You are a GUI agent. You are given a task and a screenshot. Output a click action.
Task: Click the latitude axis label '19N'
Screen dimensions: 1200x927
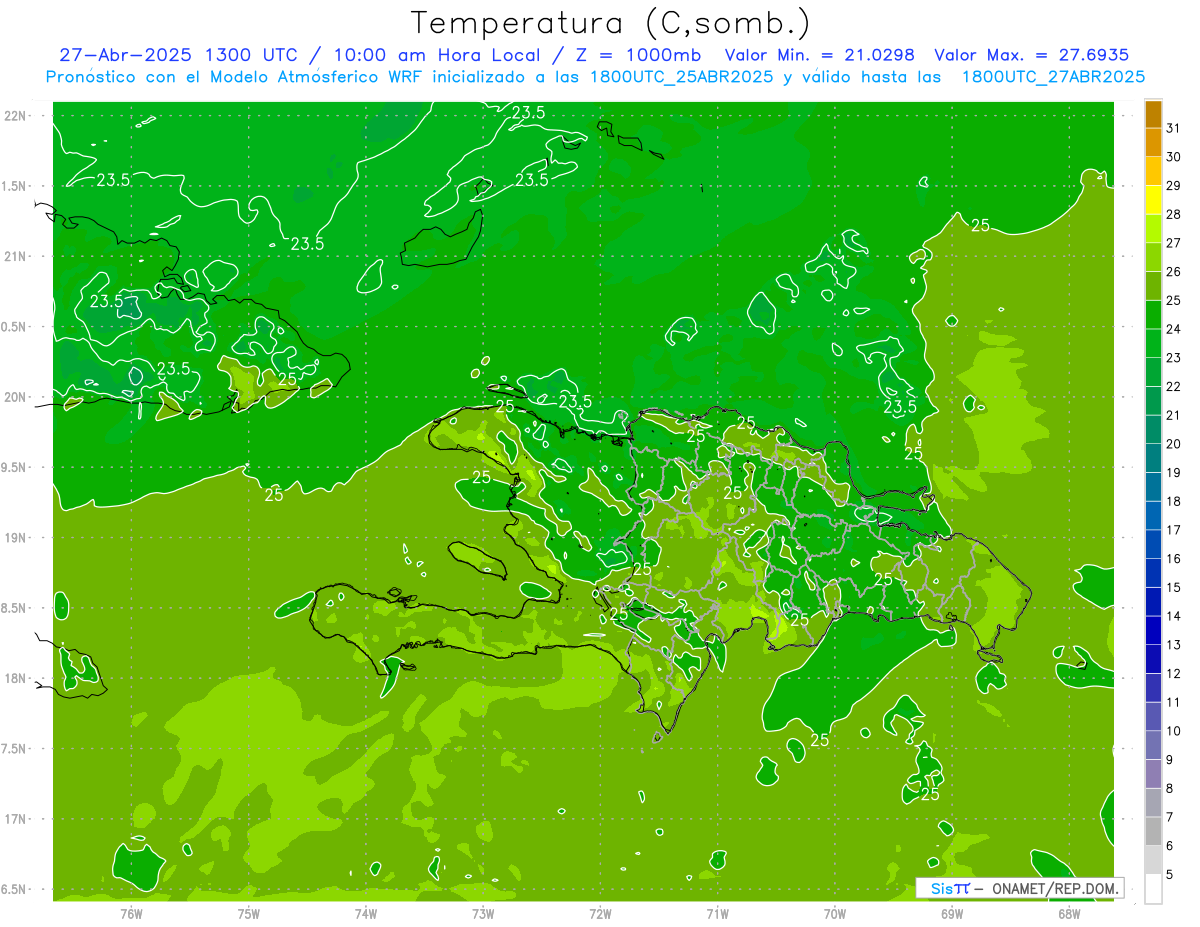pyautogui.click(x=17, y=538)
